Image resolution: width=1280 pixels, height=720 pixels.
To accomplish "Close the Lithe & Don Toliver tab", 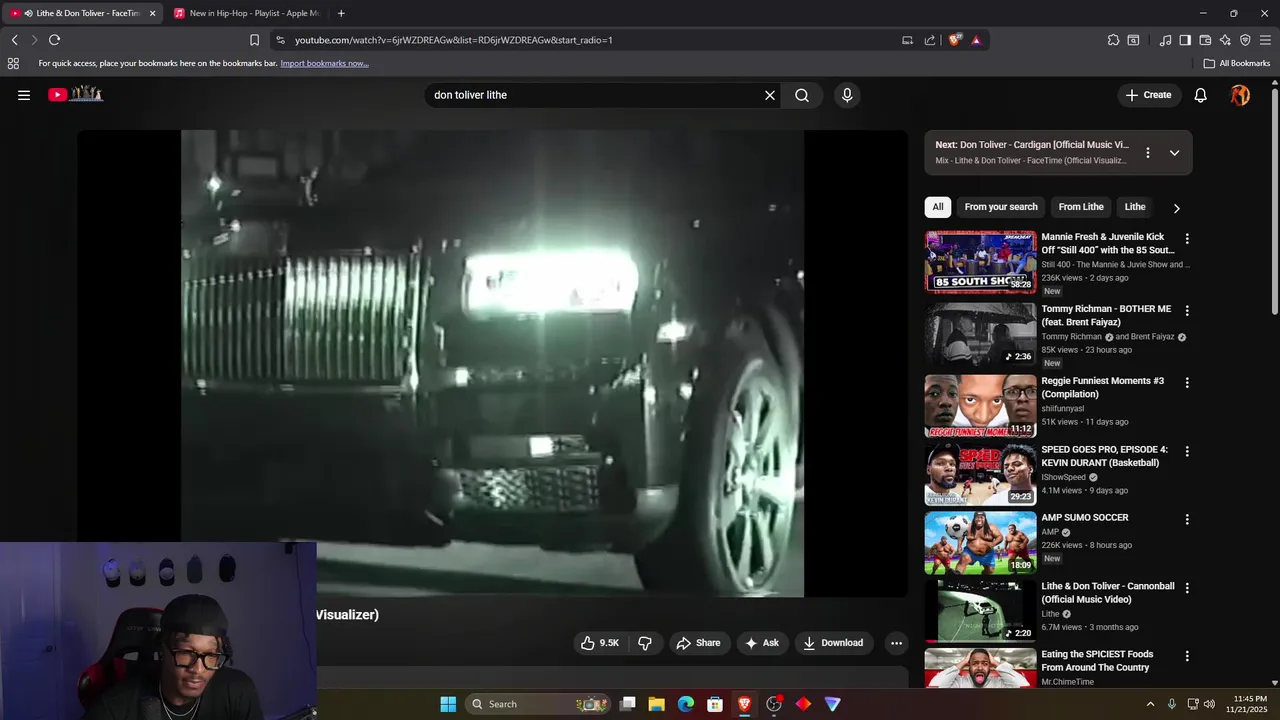I will tap(153, 13).
